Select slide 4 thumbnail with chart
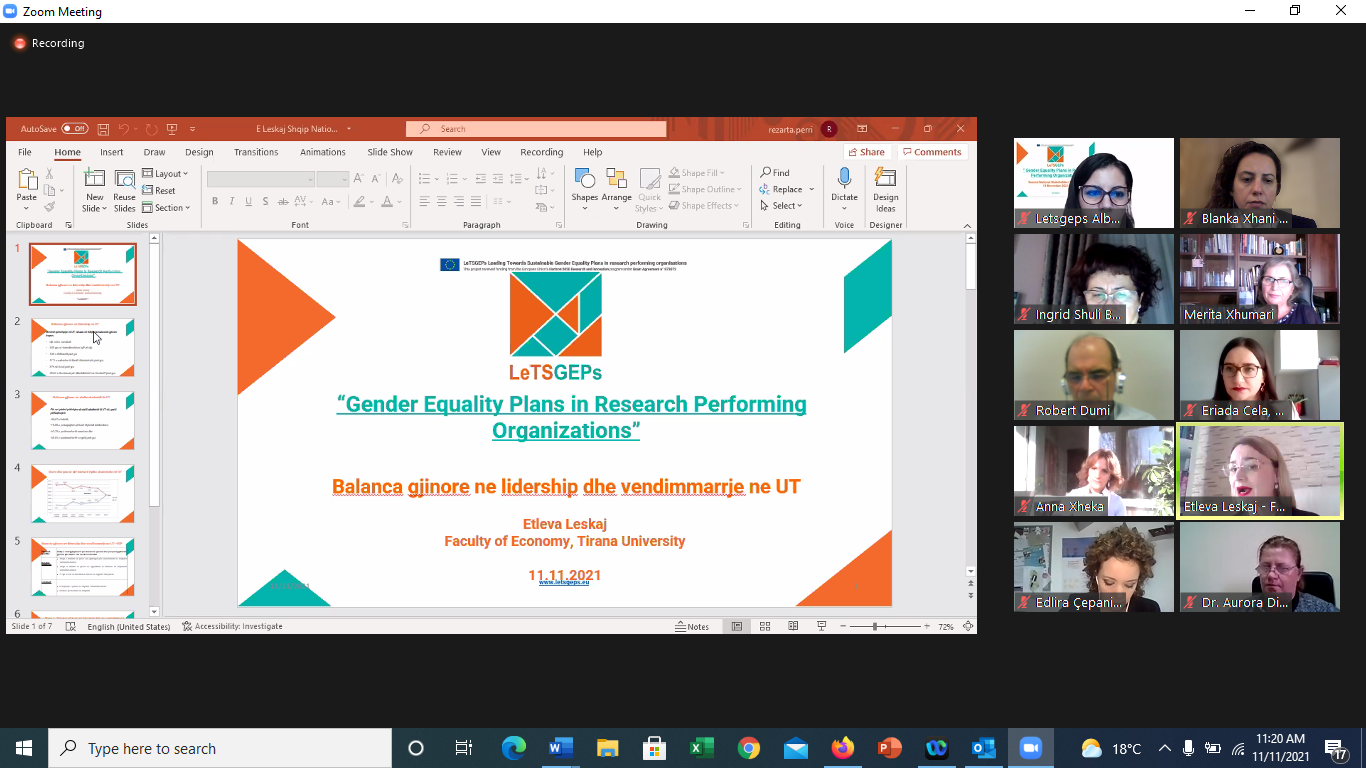The height and width of the screenshot is (768, 1366). pos(83,493)
